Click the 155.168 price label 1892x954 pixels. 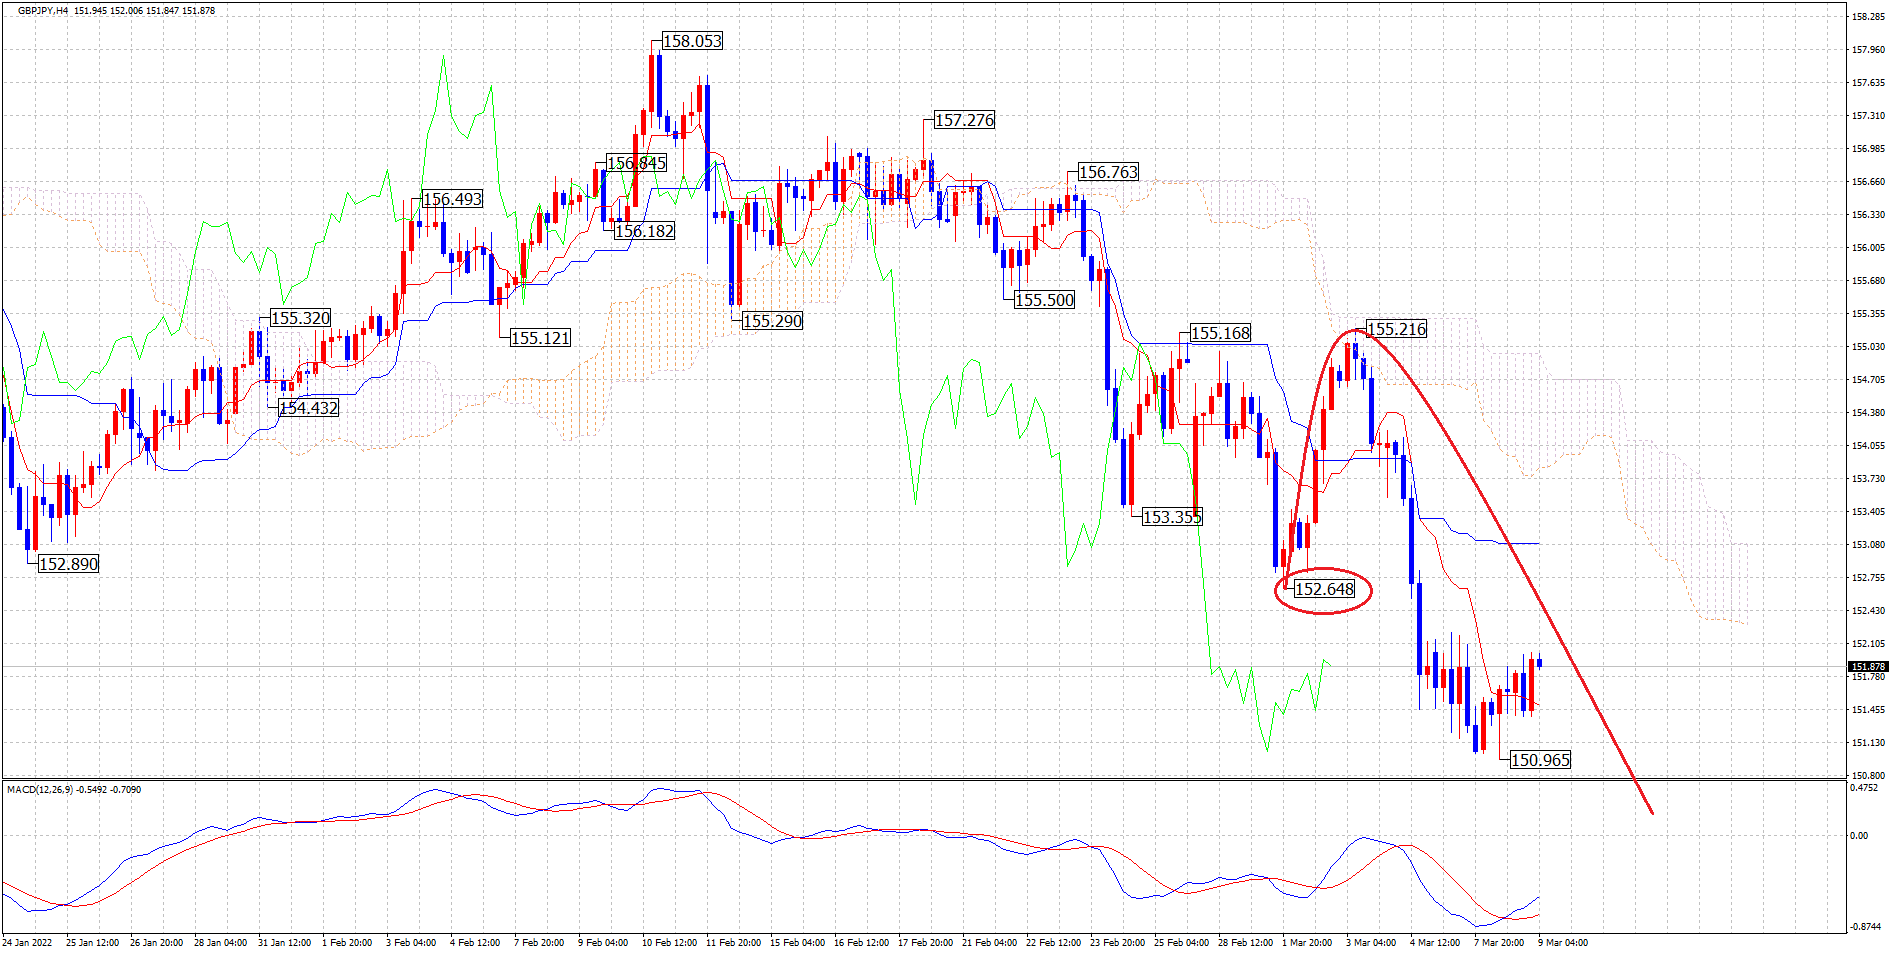coord(1220,333)
